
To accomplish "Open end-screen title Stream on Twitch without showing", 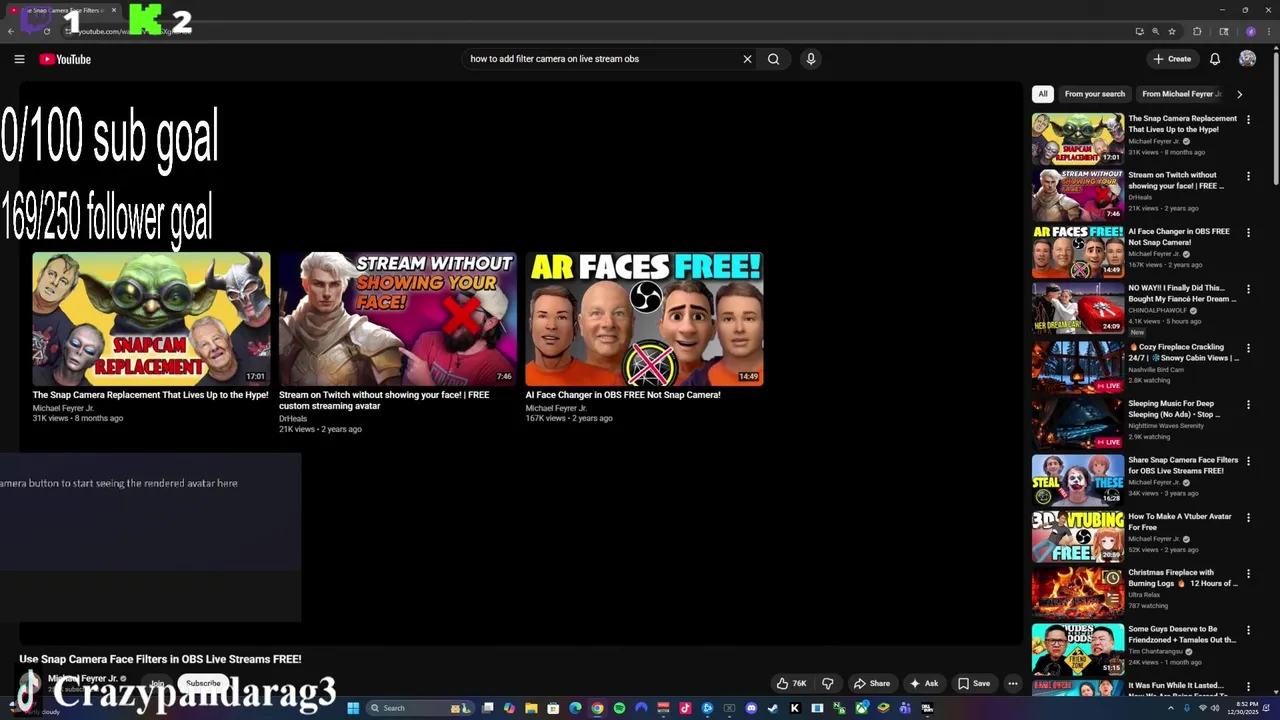I will point(384,400).
